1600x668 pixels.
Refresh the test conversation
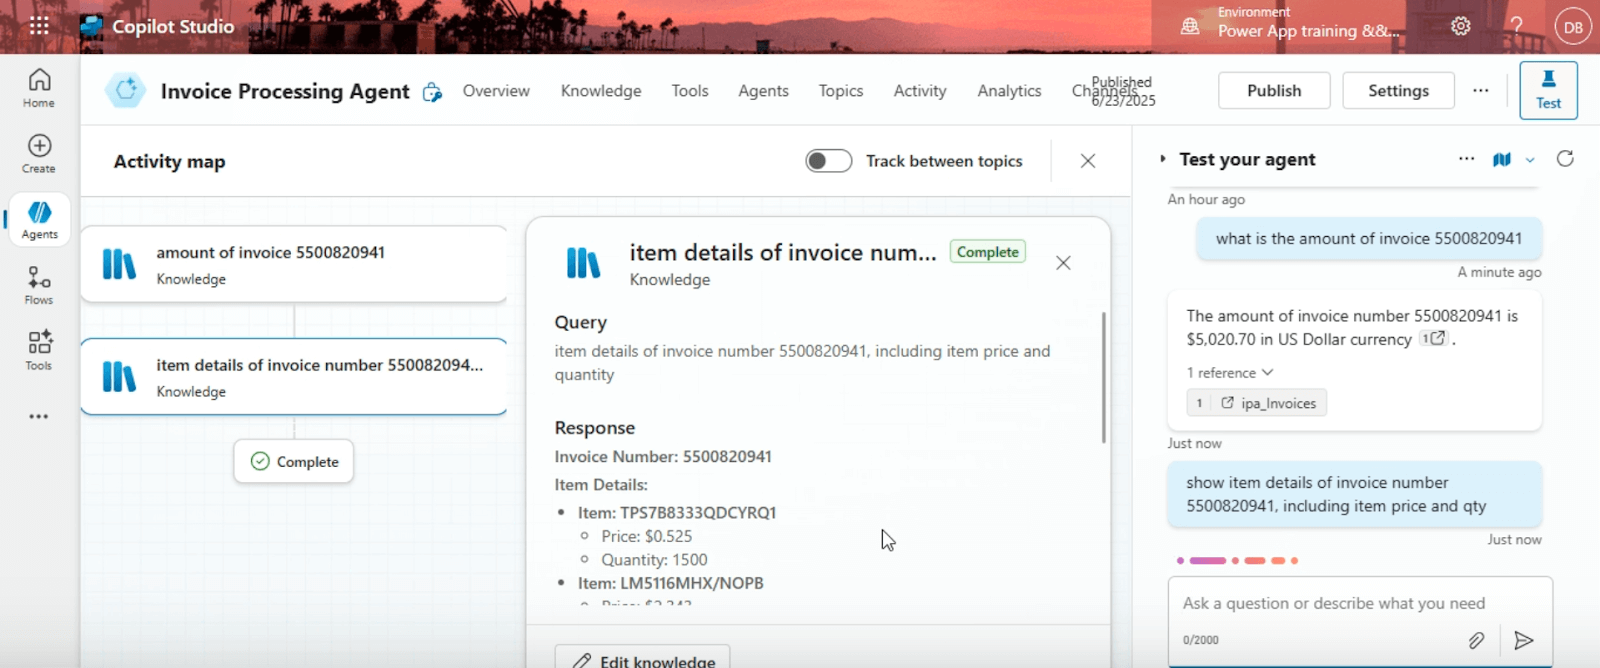pyautogui.click(x=1565, y=159)
